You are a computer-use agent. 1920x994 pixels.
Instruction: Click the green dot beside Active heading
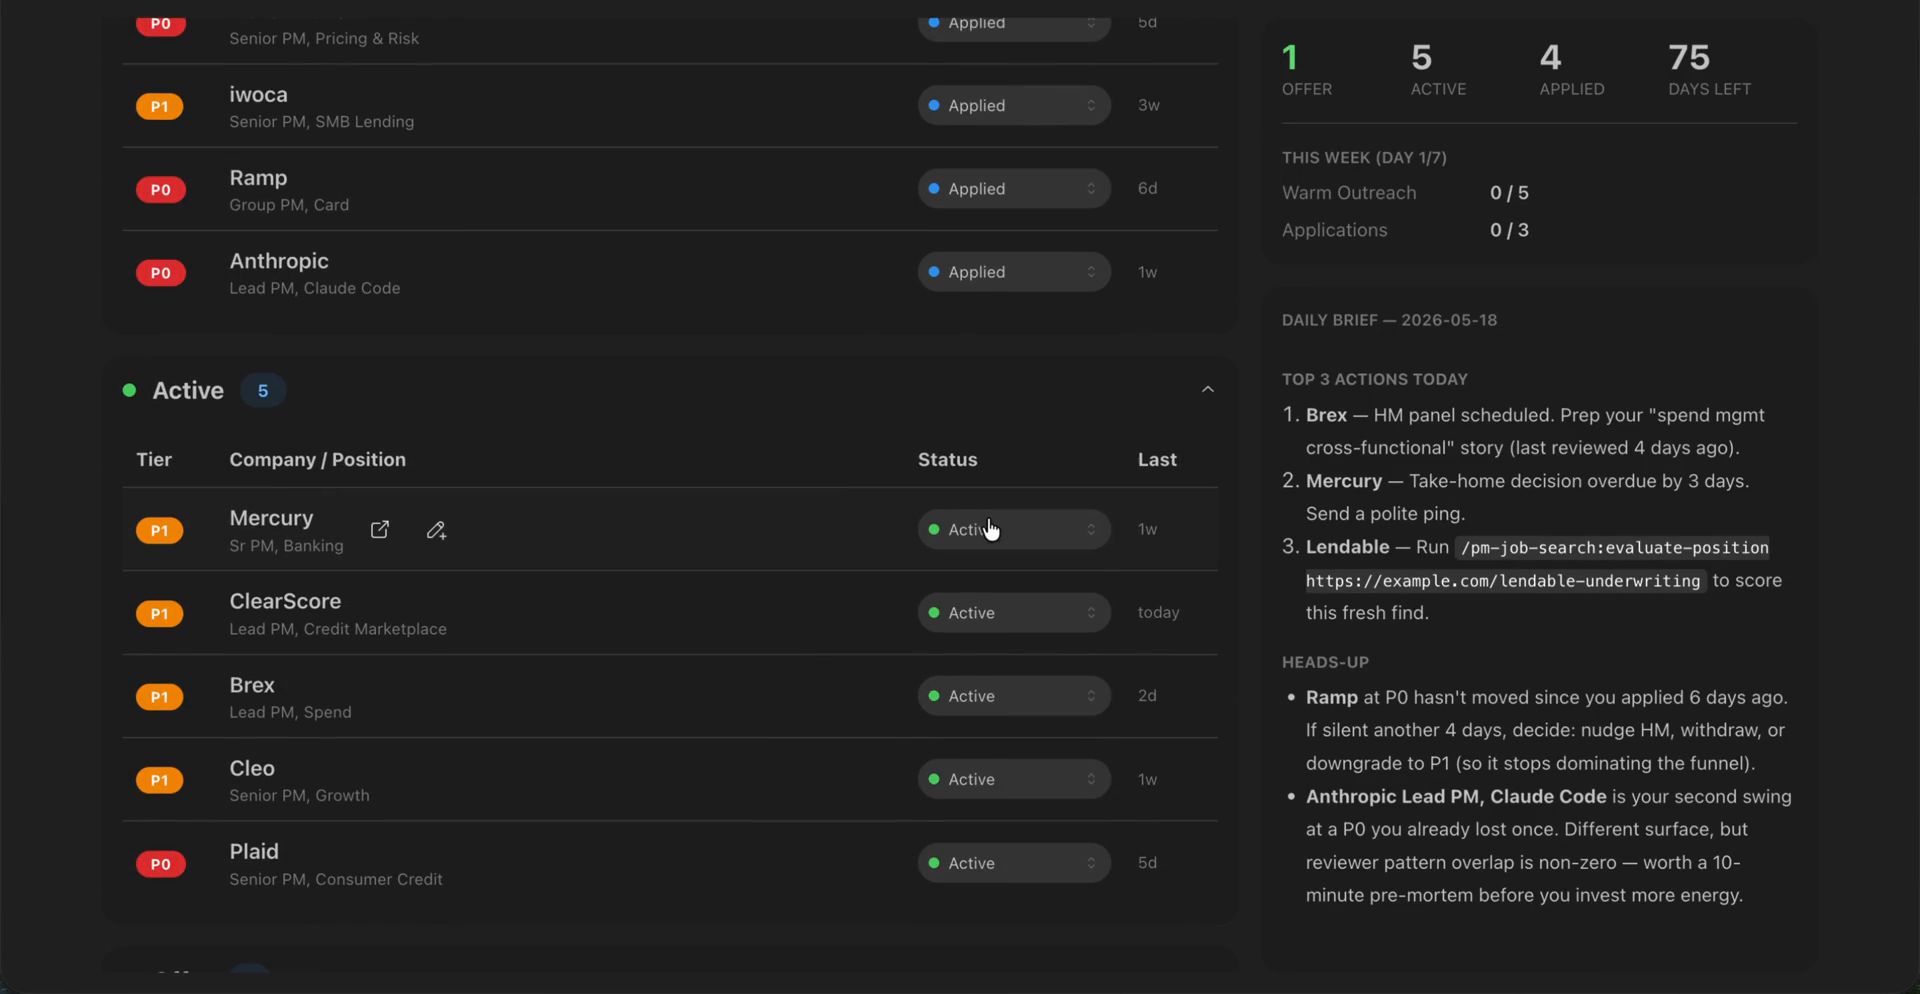click(129, 390)
